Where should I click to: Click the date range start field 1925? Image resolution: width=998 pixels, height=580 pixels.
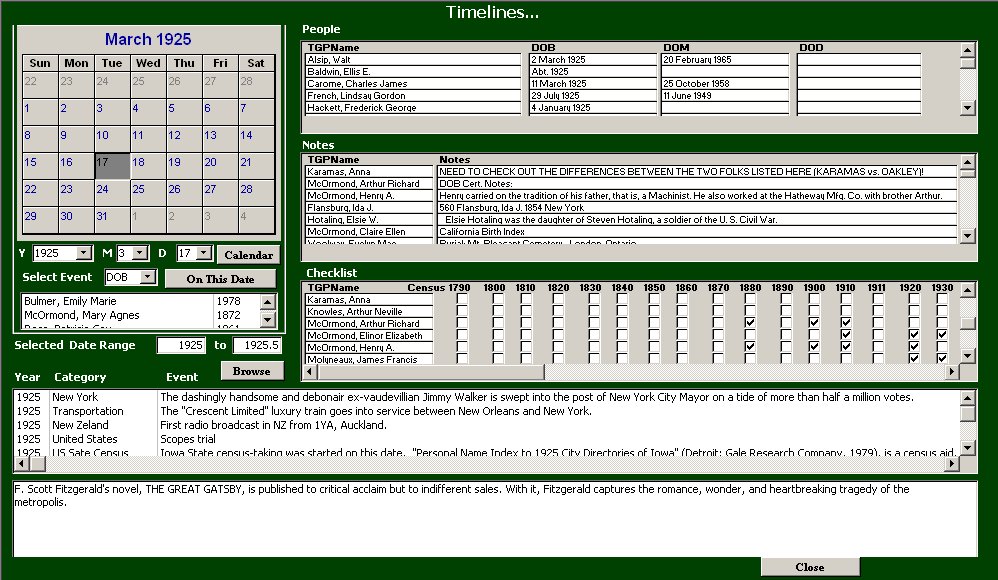(181, 345)
